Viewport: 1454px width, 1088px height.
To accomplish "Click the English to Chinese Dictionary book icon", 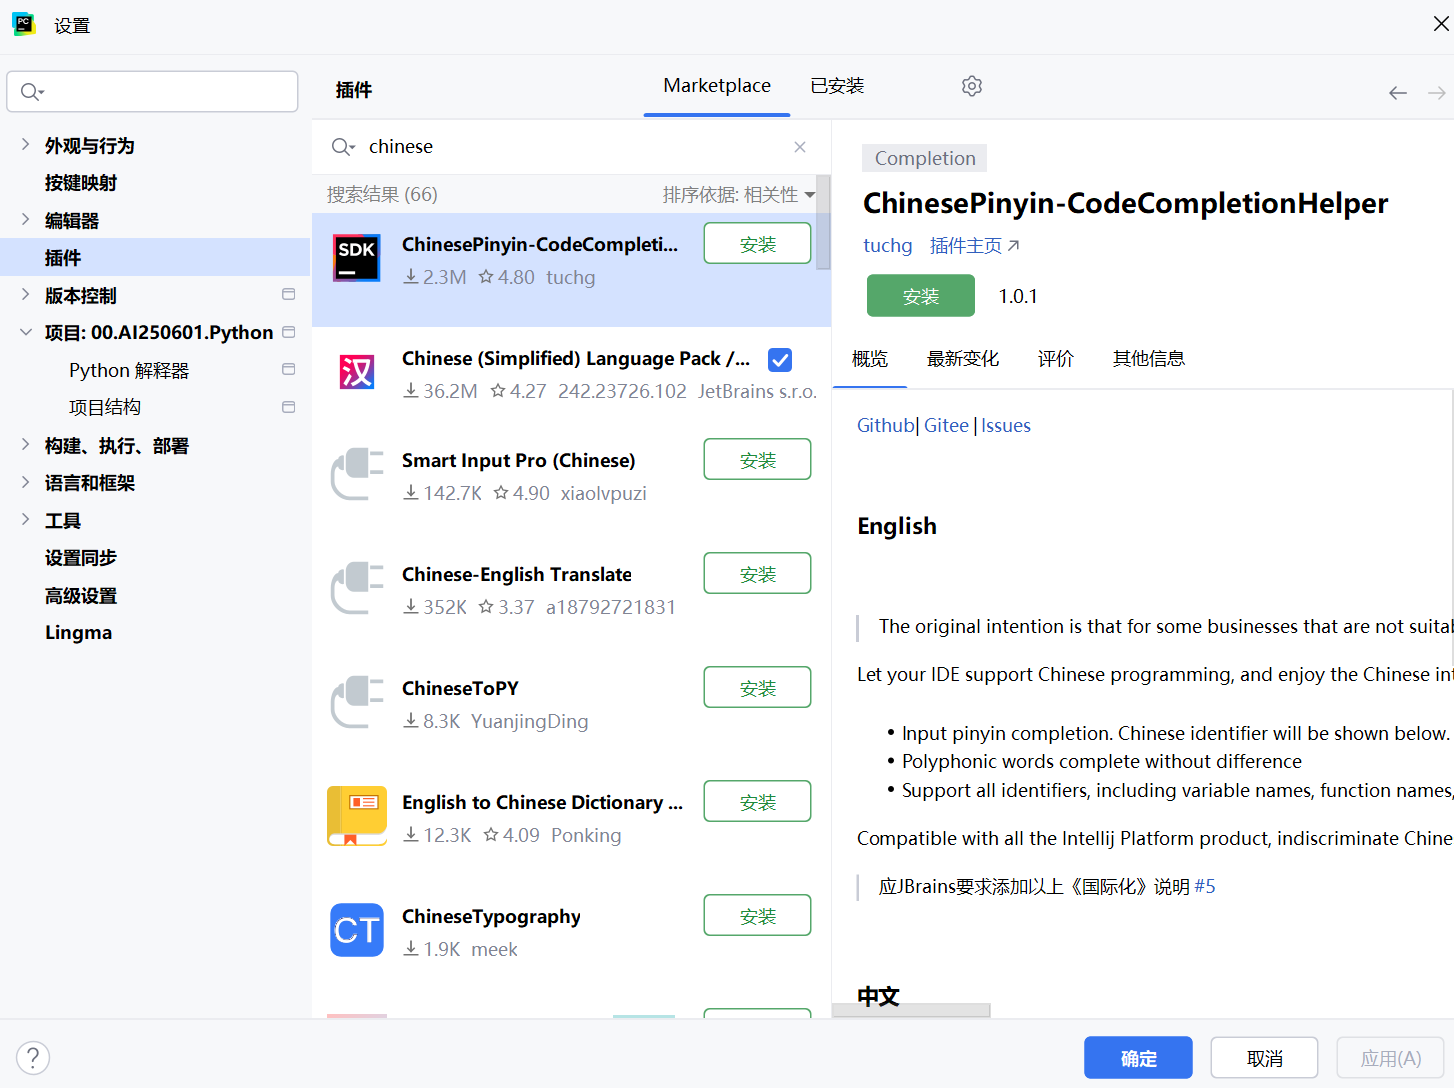I will [x=357, y=815].
